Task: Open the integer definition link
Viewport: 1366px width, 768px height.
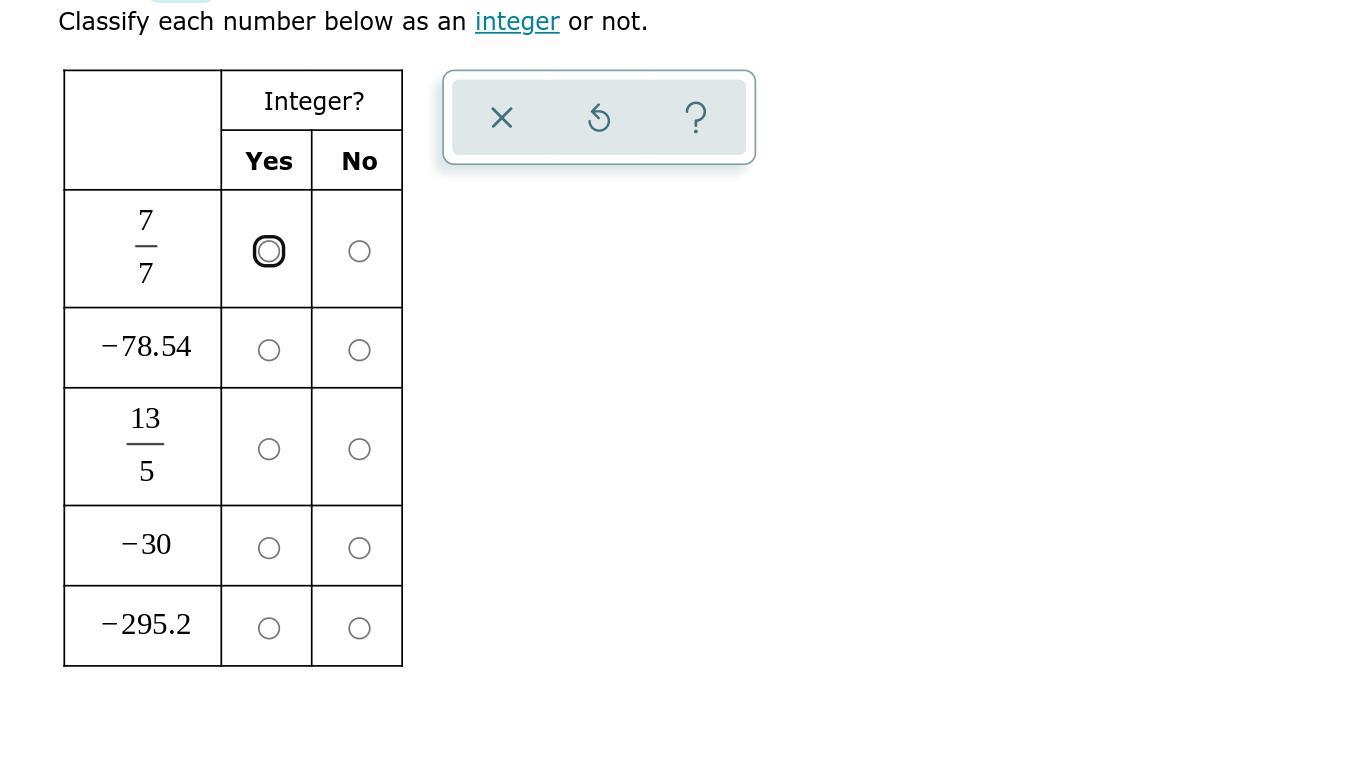Action: coord(516,22)
